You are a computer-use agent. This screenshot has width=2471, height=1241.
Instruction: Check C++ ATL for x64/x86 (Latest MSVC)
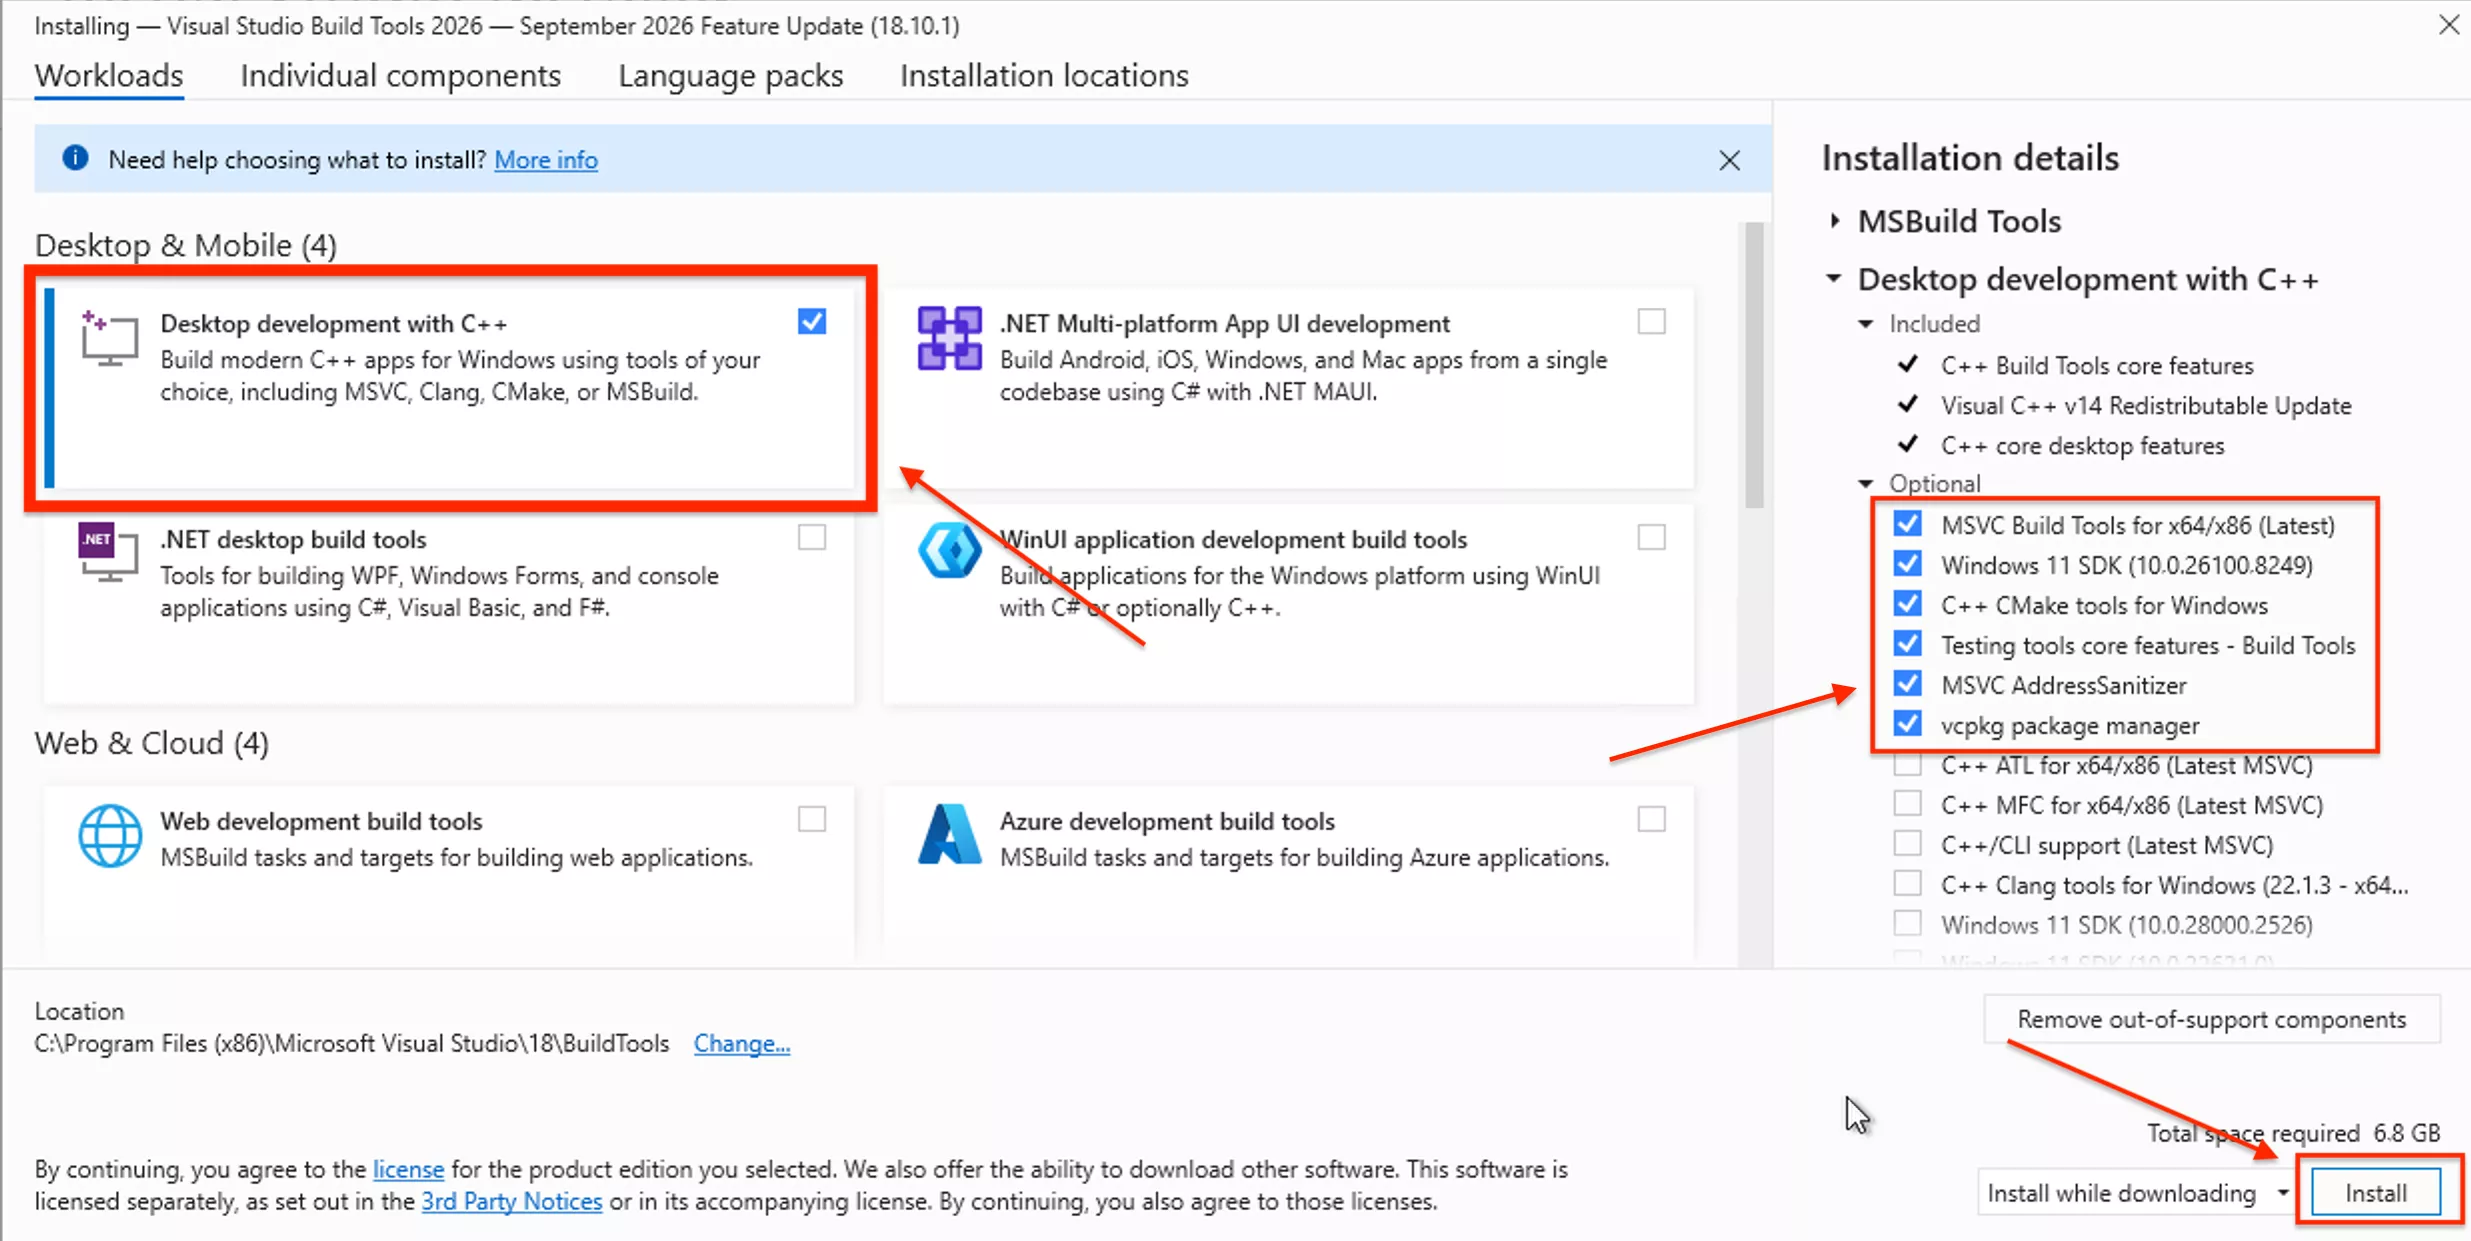point(1908,764)
